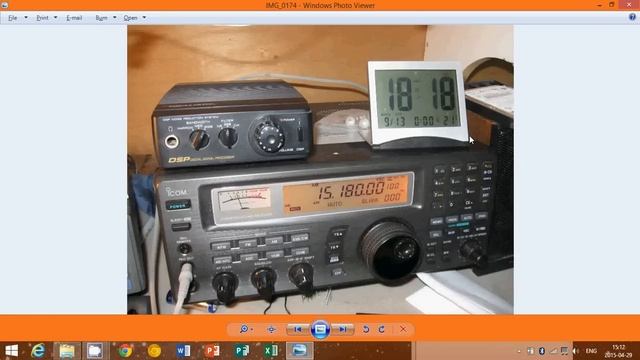Expand the Open dropdown arrow
The image size is (640, 360).
coord(144,18)
